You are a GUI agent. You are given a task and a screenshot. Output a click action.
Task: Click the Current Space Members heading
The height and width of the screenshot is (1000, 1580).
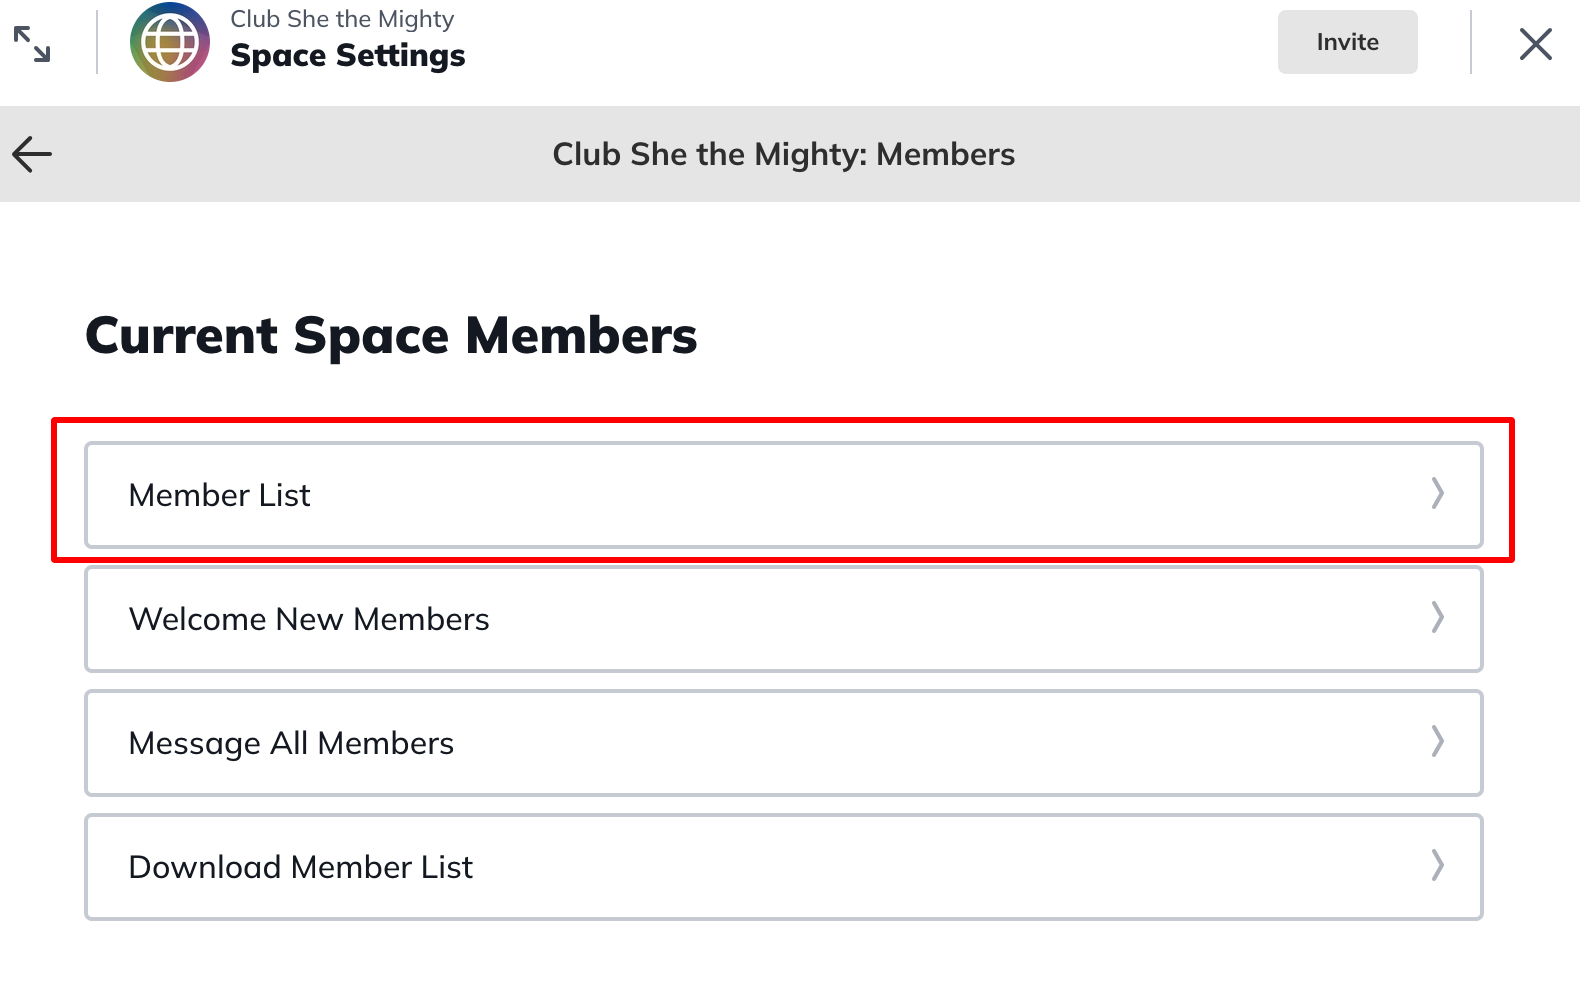click(x=391, y=335)
